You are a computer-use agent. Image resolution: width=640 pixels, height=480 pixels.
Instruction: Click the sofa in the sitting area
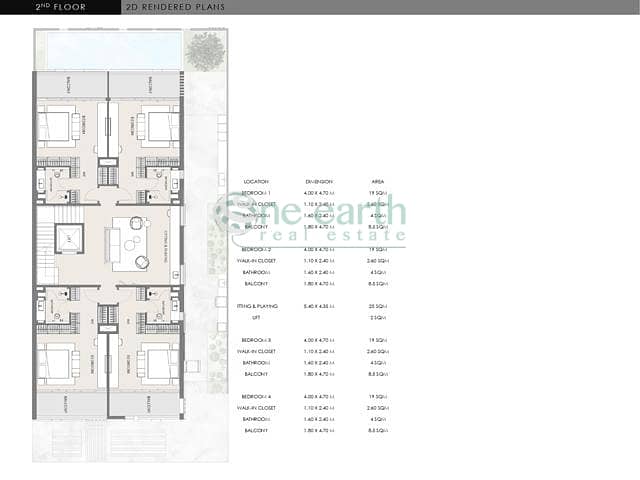coord(112,245)
